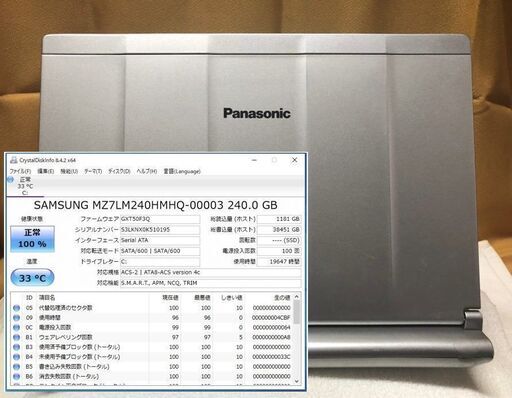Click the SMART list scrollbar down arrow
The width and height of the screenshot is (512, 398).
point(297,381)
